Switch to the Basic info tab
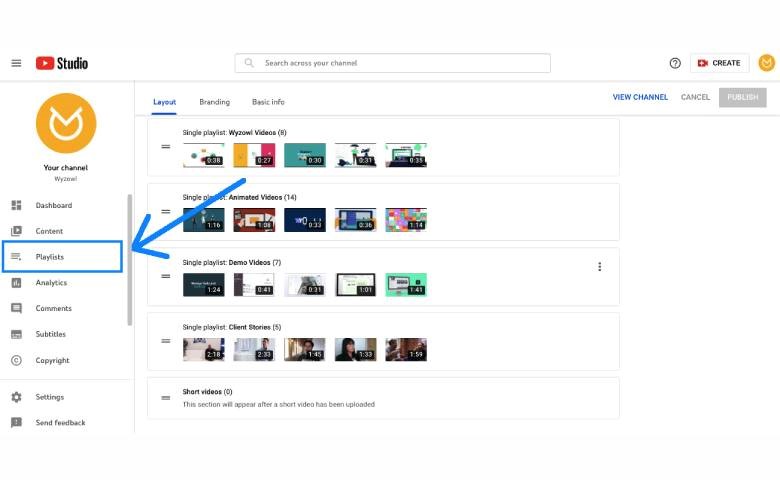The height and width of the screenshot is (480, 780). [268, 102]
